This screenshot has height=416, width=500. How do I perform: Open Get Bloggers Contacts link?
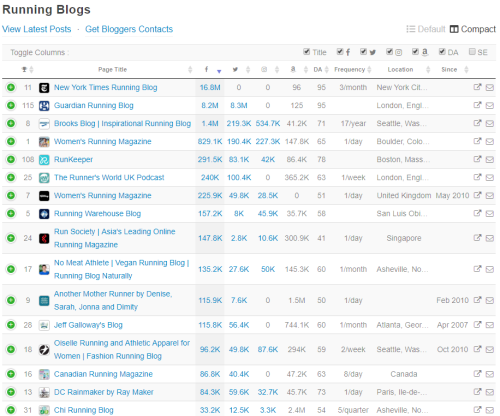click(129, 29)
